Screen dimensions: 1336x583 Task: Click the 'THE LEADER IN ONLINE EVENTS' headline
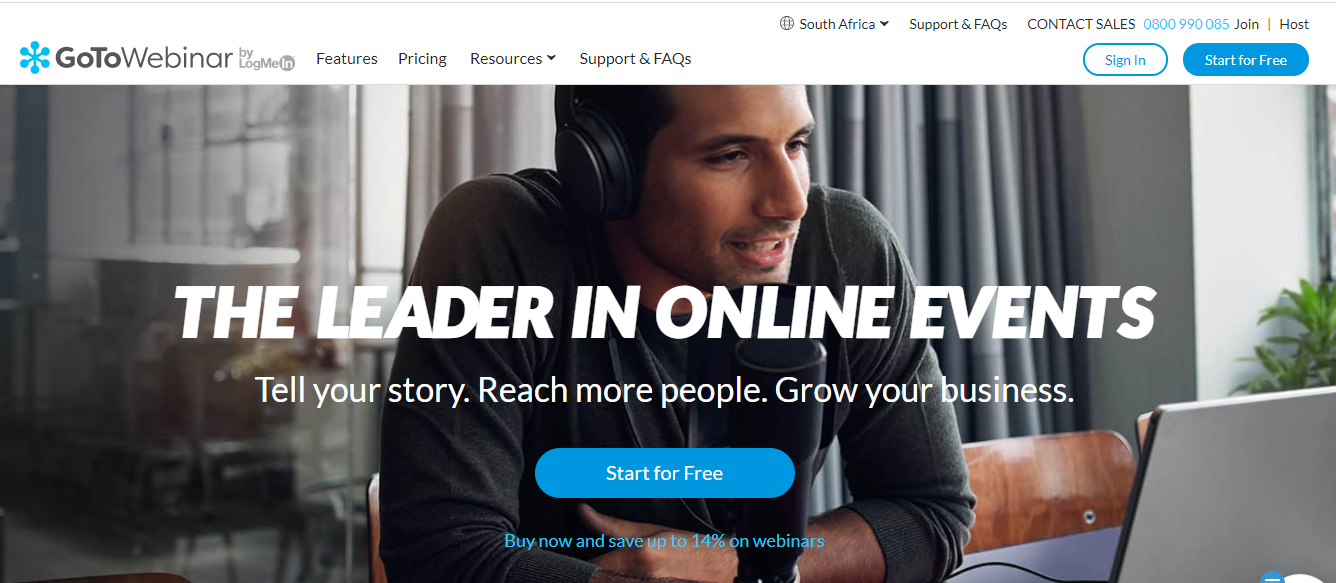pos(665,311)
